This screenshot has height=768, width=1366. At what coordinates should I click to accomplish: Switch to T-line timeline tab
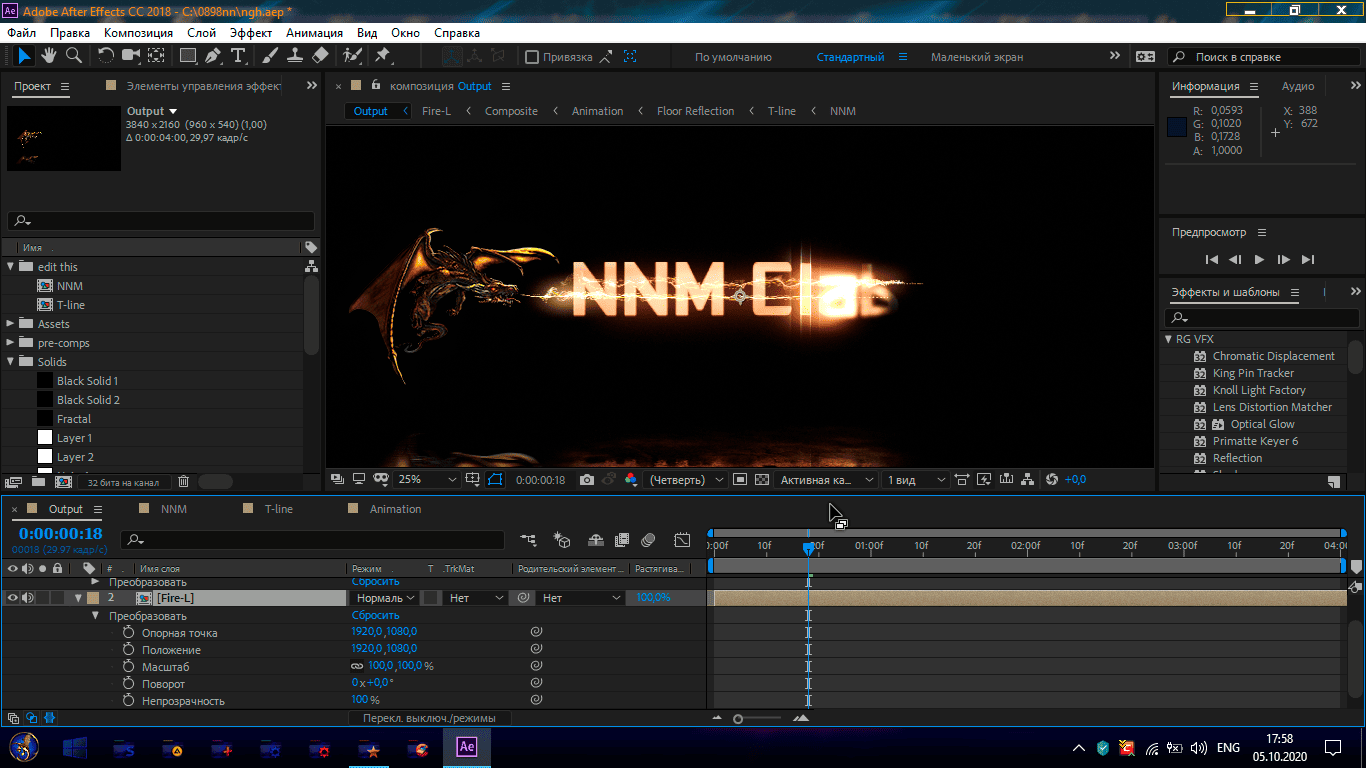pos(279,509)
